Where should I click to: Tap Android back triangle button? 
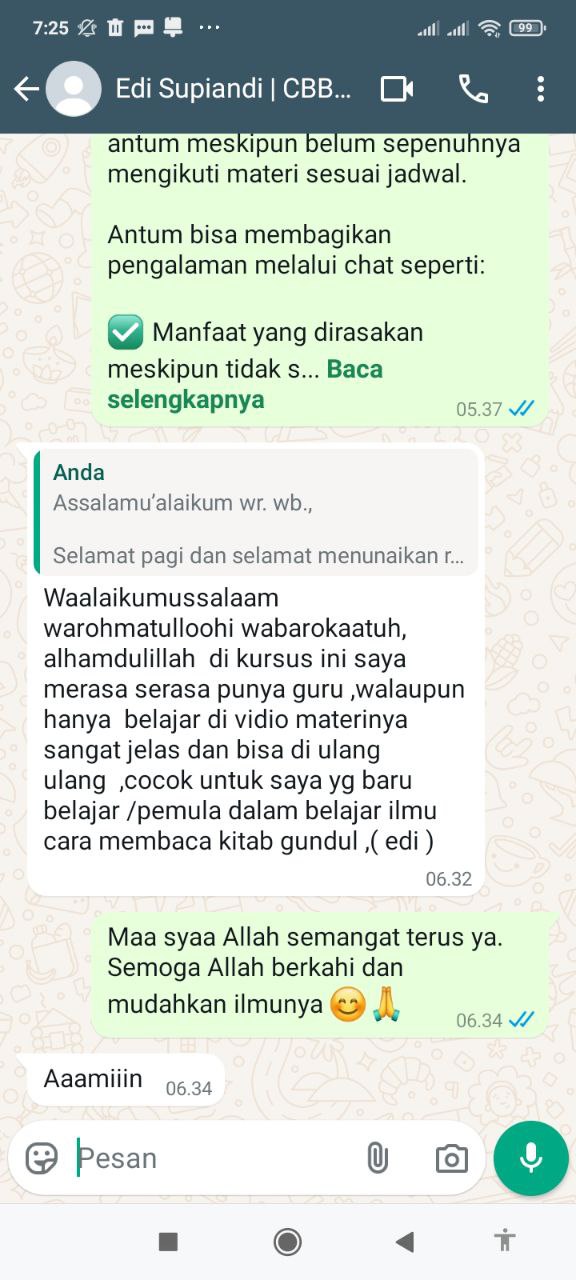[x=404, y=1241]
